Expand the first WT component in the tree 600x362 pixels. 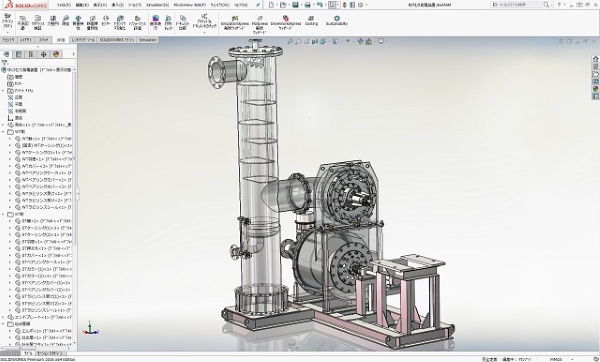tap(10, 139)
